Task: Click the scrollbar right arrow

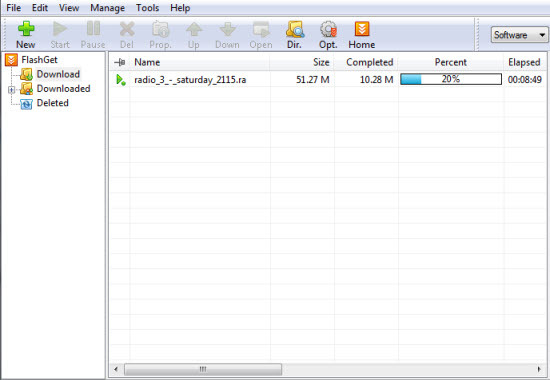Action: point(539,369)
